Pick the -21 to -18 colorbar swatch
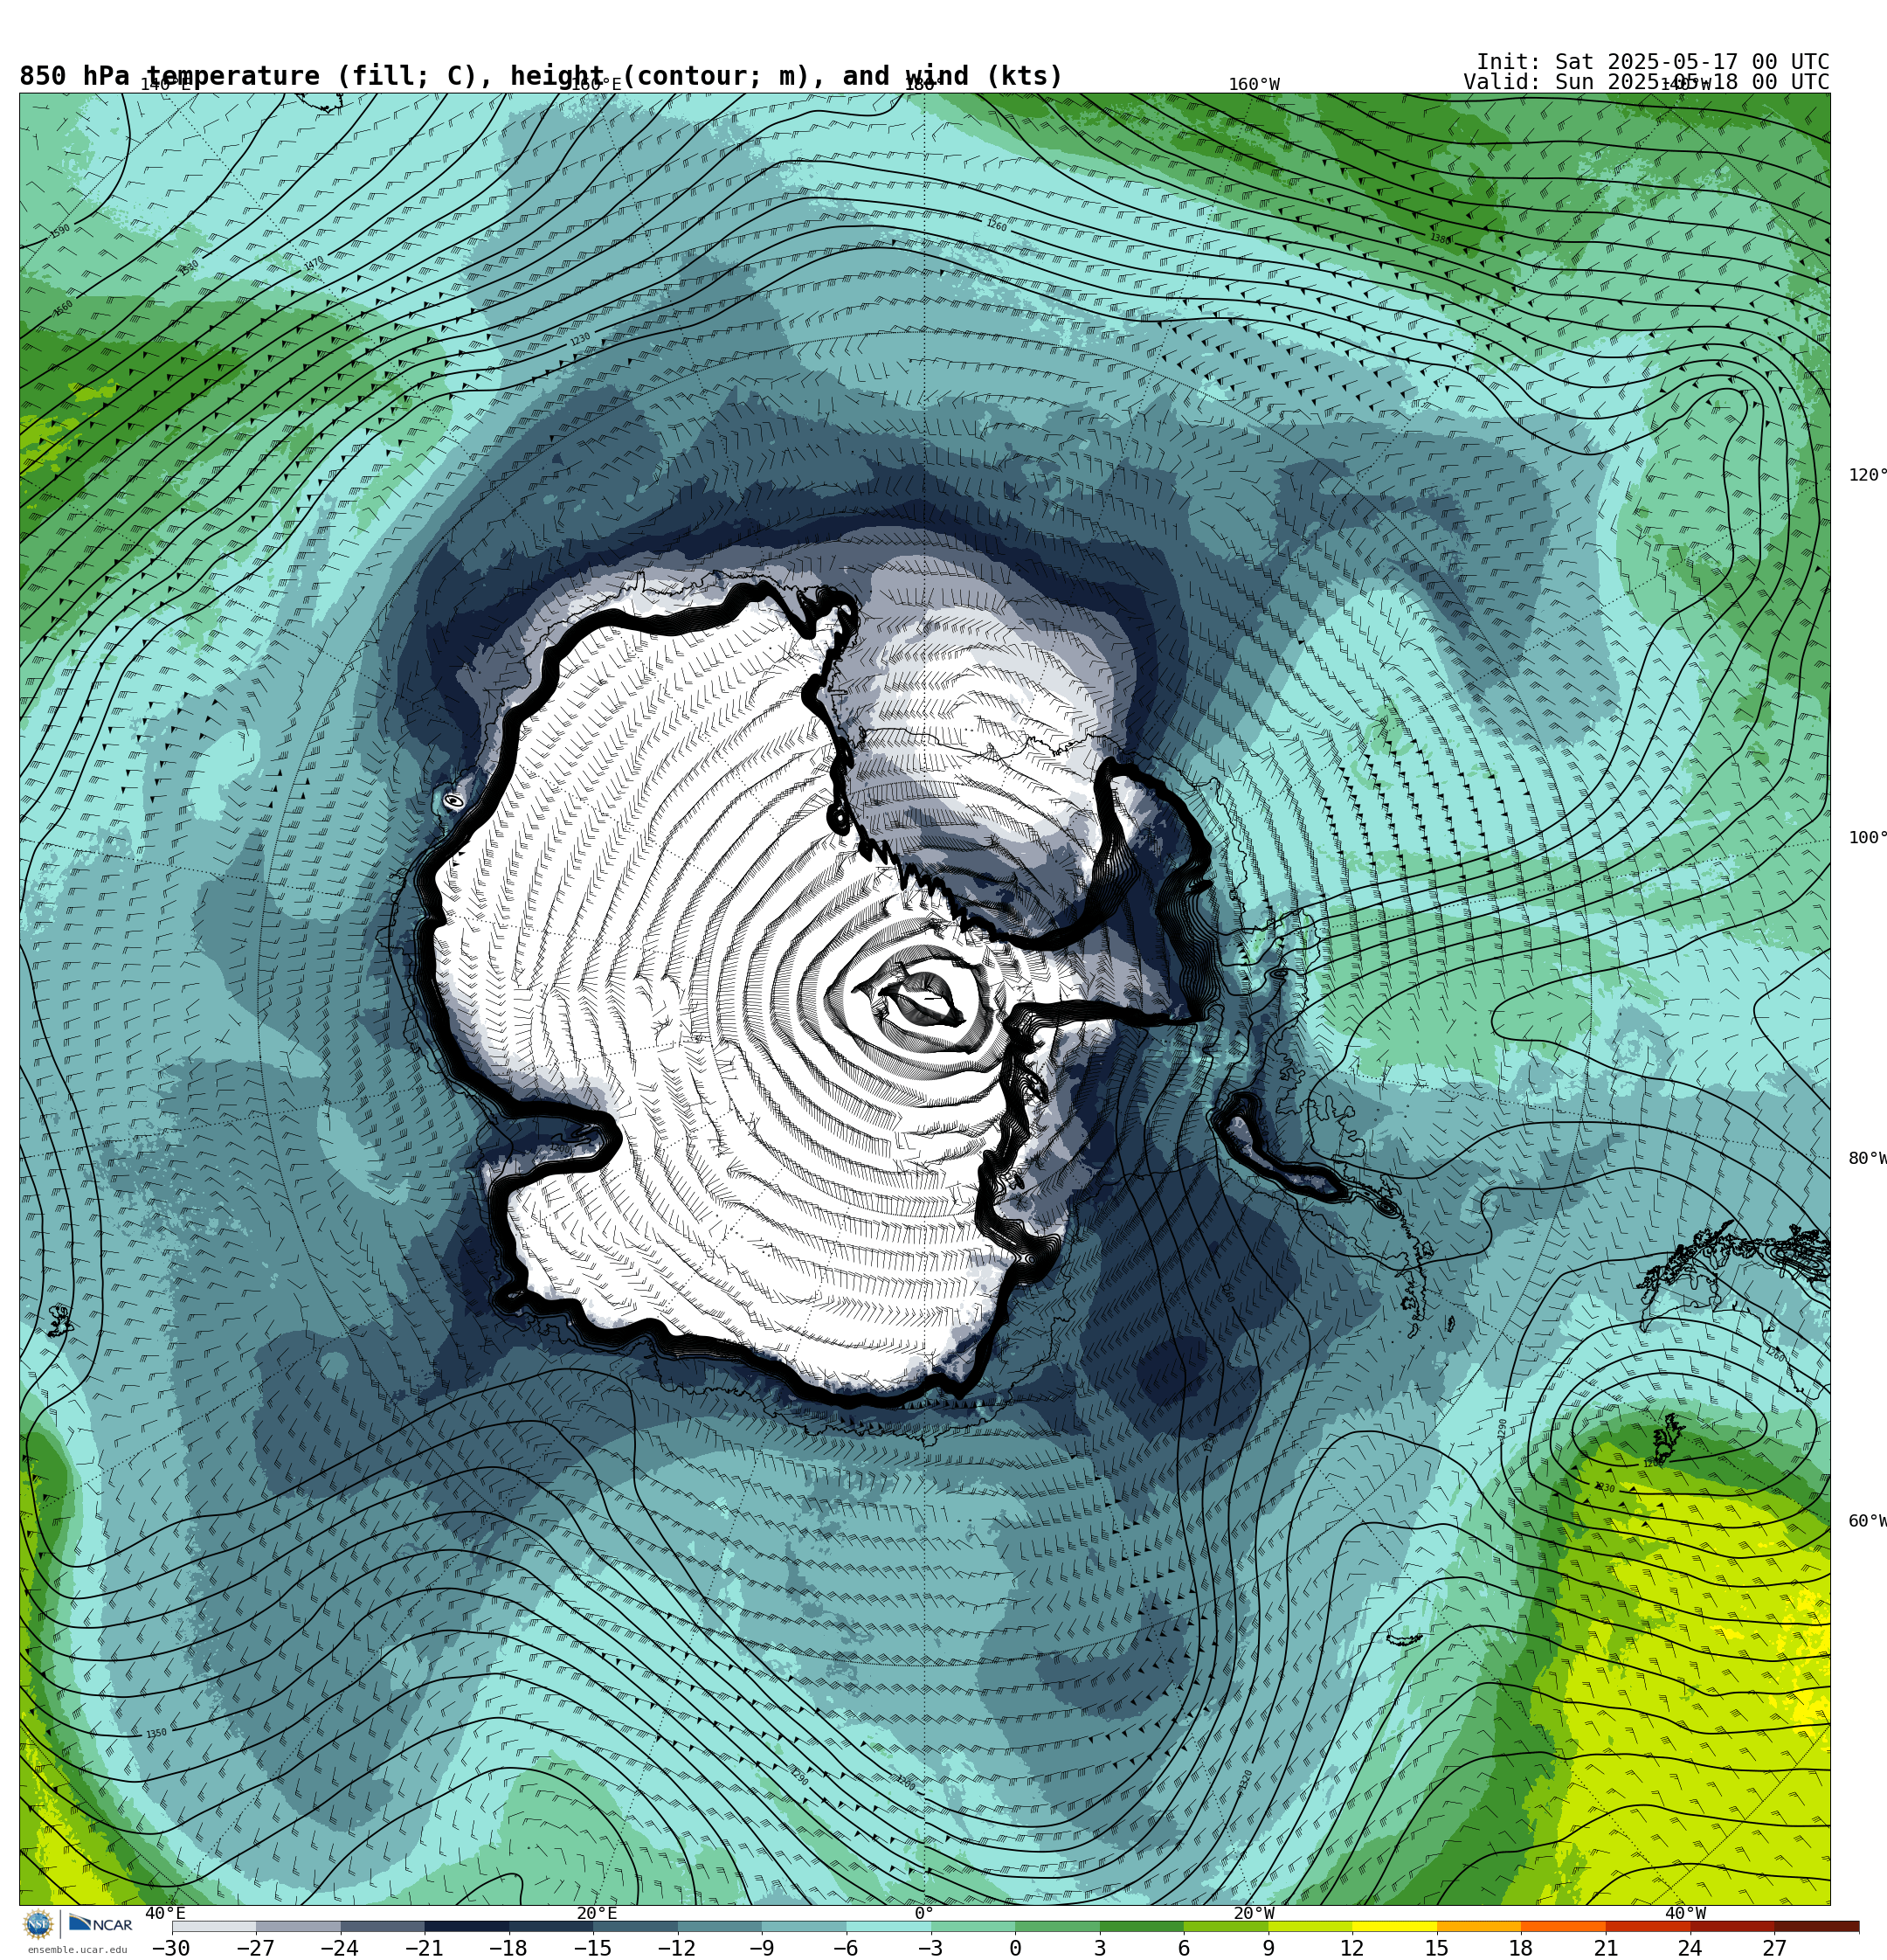1887x1960 pixels. coord(467,1926)
